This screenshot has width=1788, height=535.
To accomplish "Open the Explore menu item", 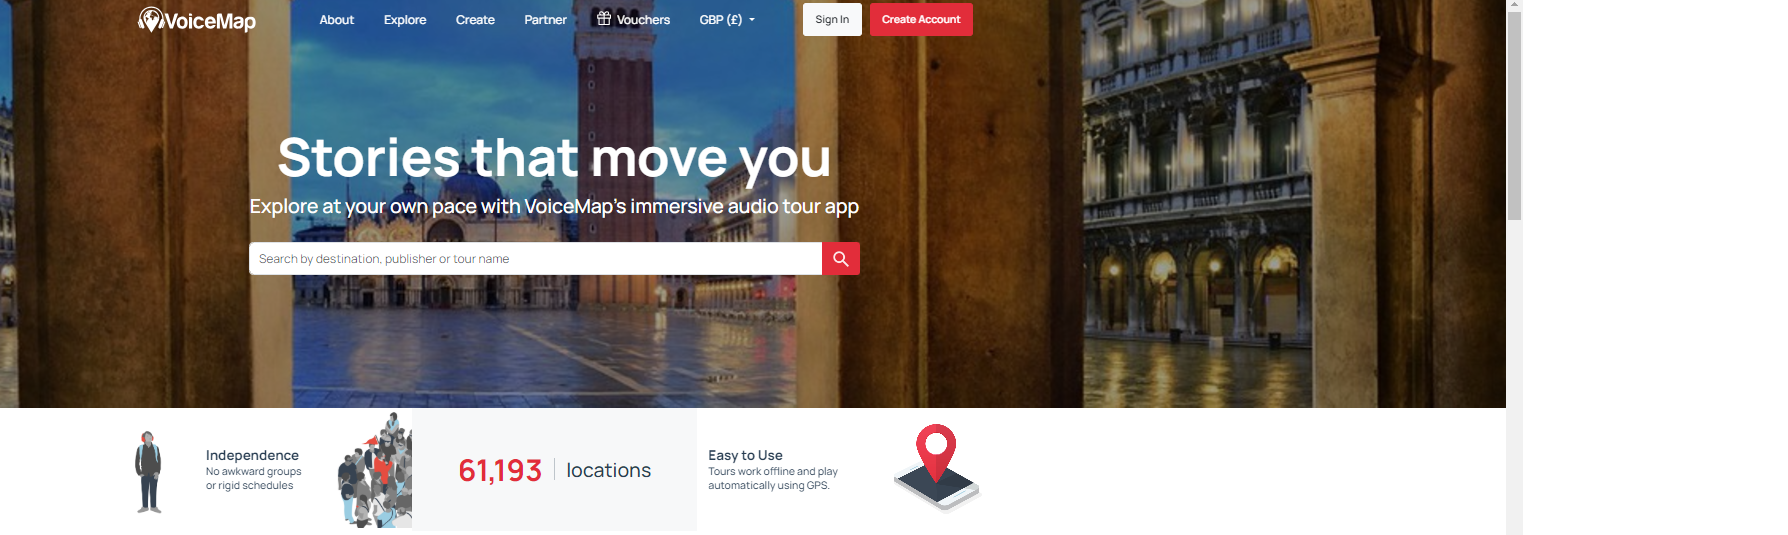I will coord(405,20).
